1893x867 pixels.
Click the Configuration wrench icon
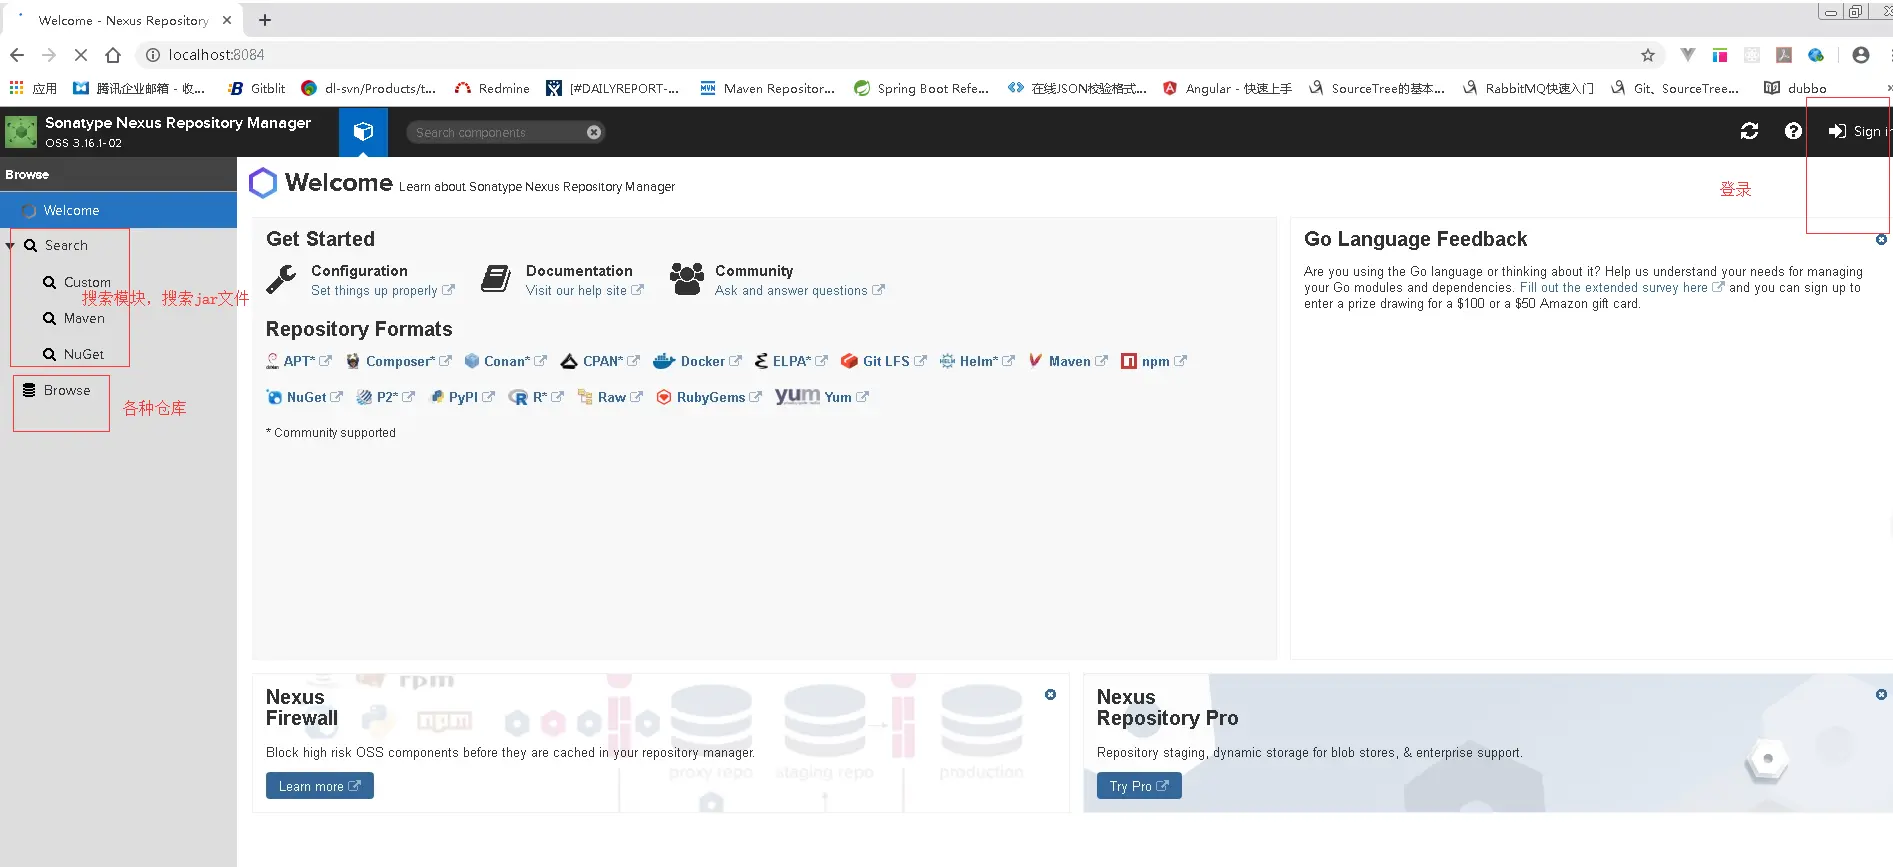(x=281, y=279)
